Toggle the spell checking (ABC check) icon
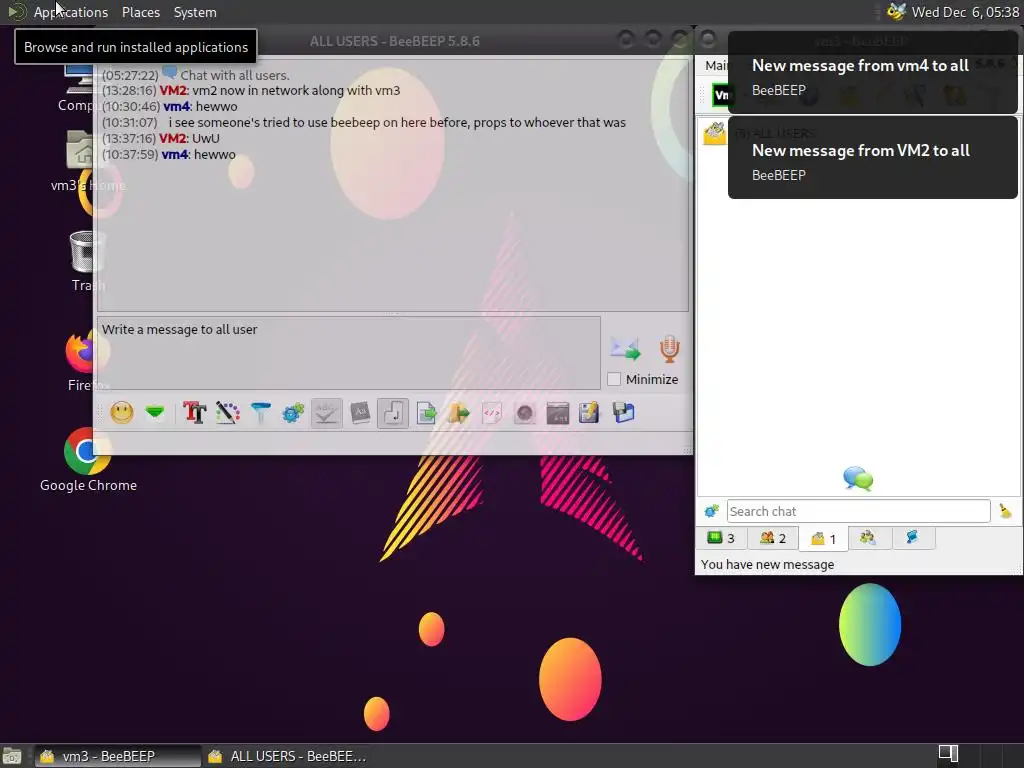1024x768 pixels. coord(326,413)
